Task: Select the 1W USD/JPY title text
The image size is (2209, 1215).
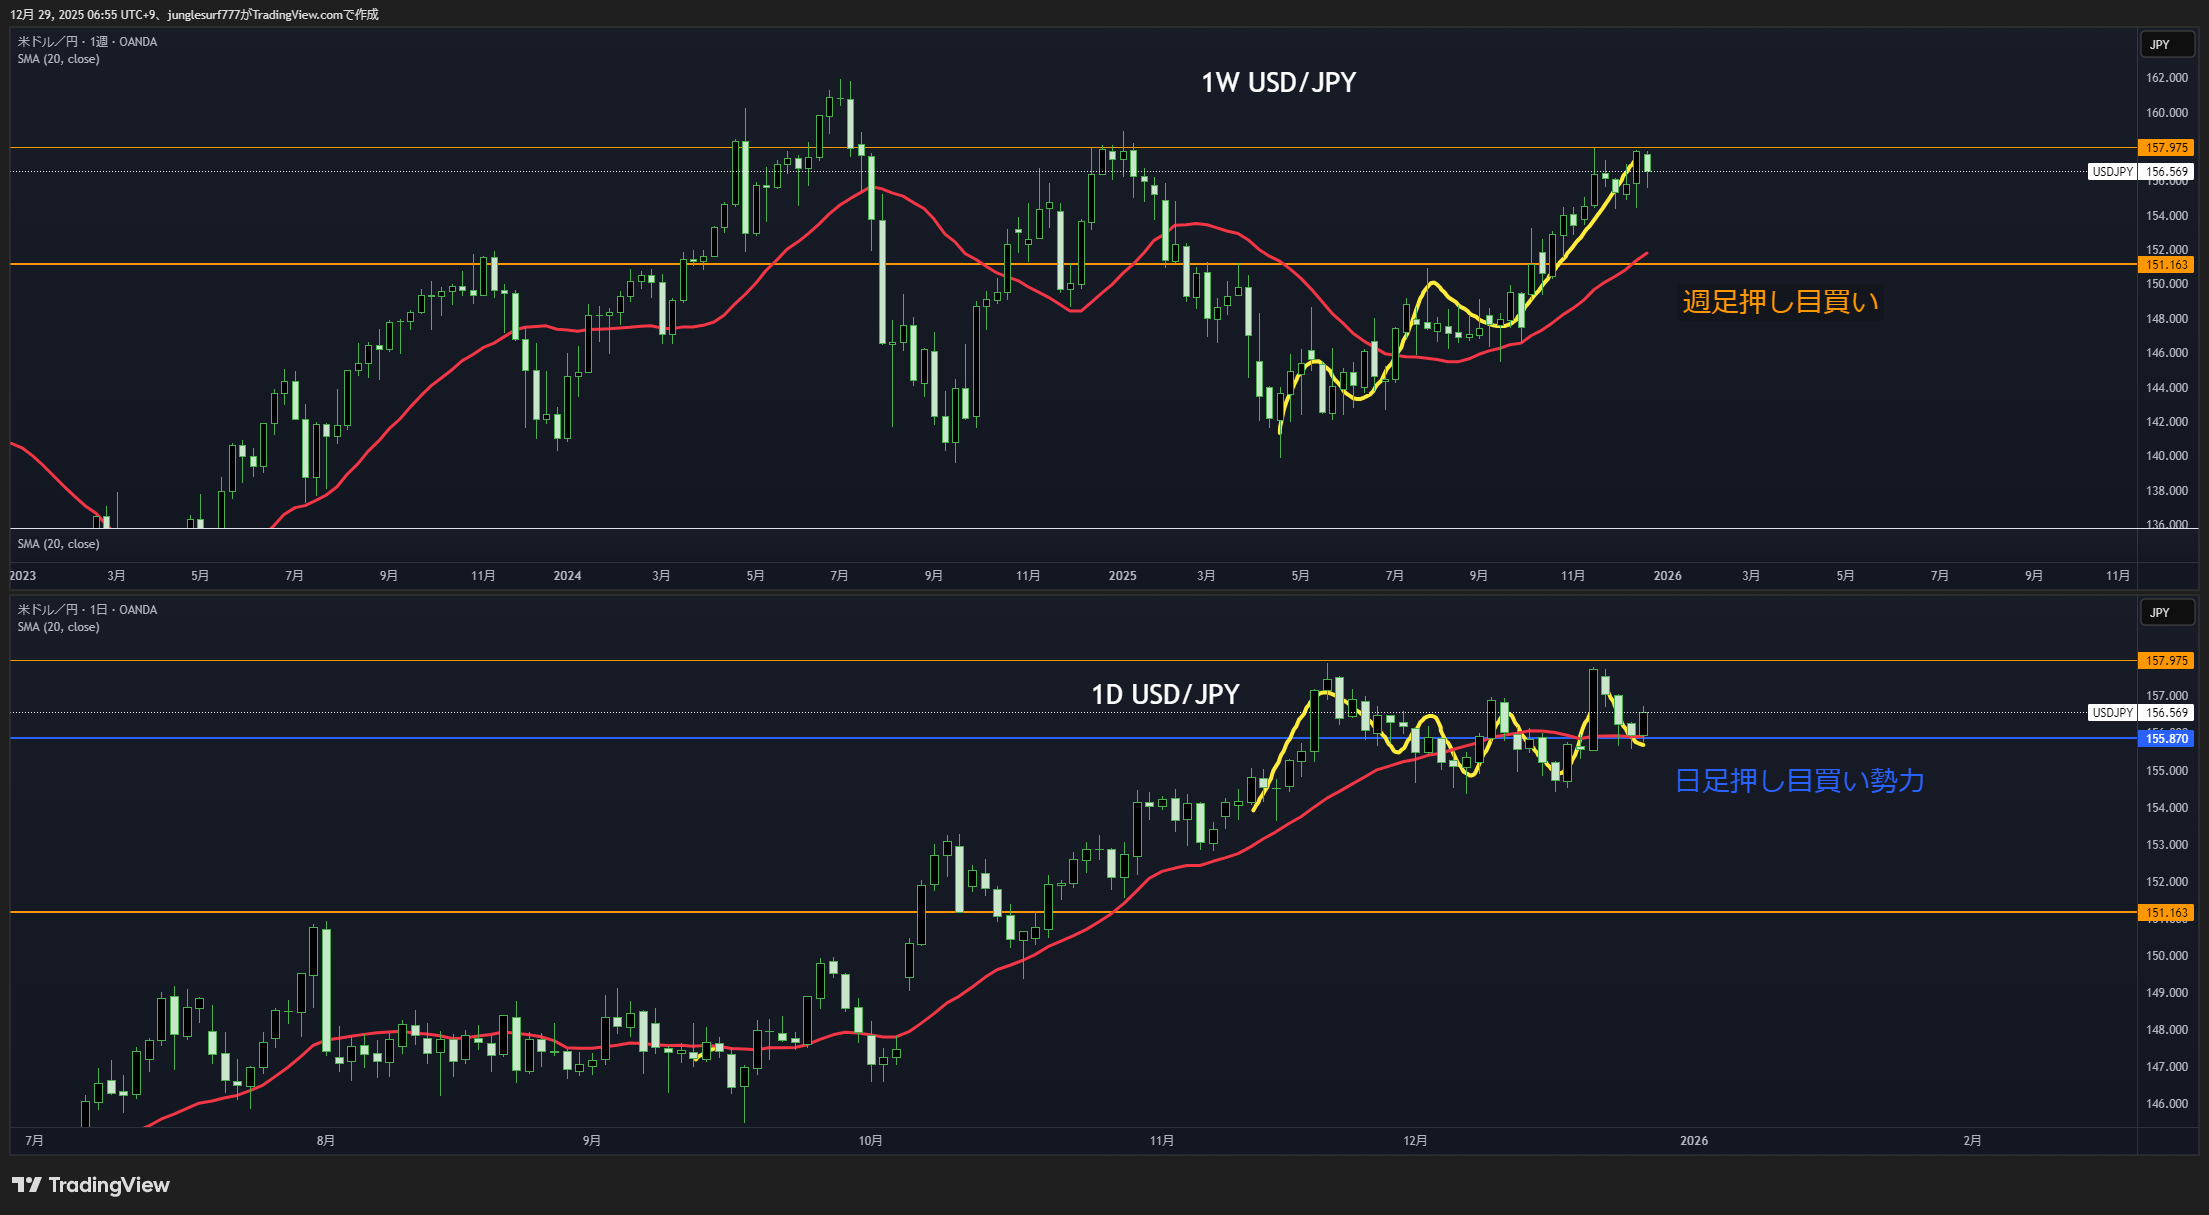Action: pos(1278,83)
